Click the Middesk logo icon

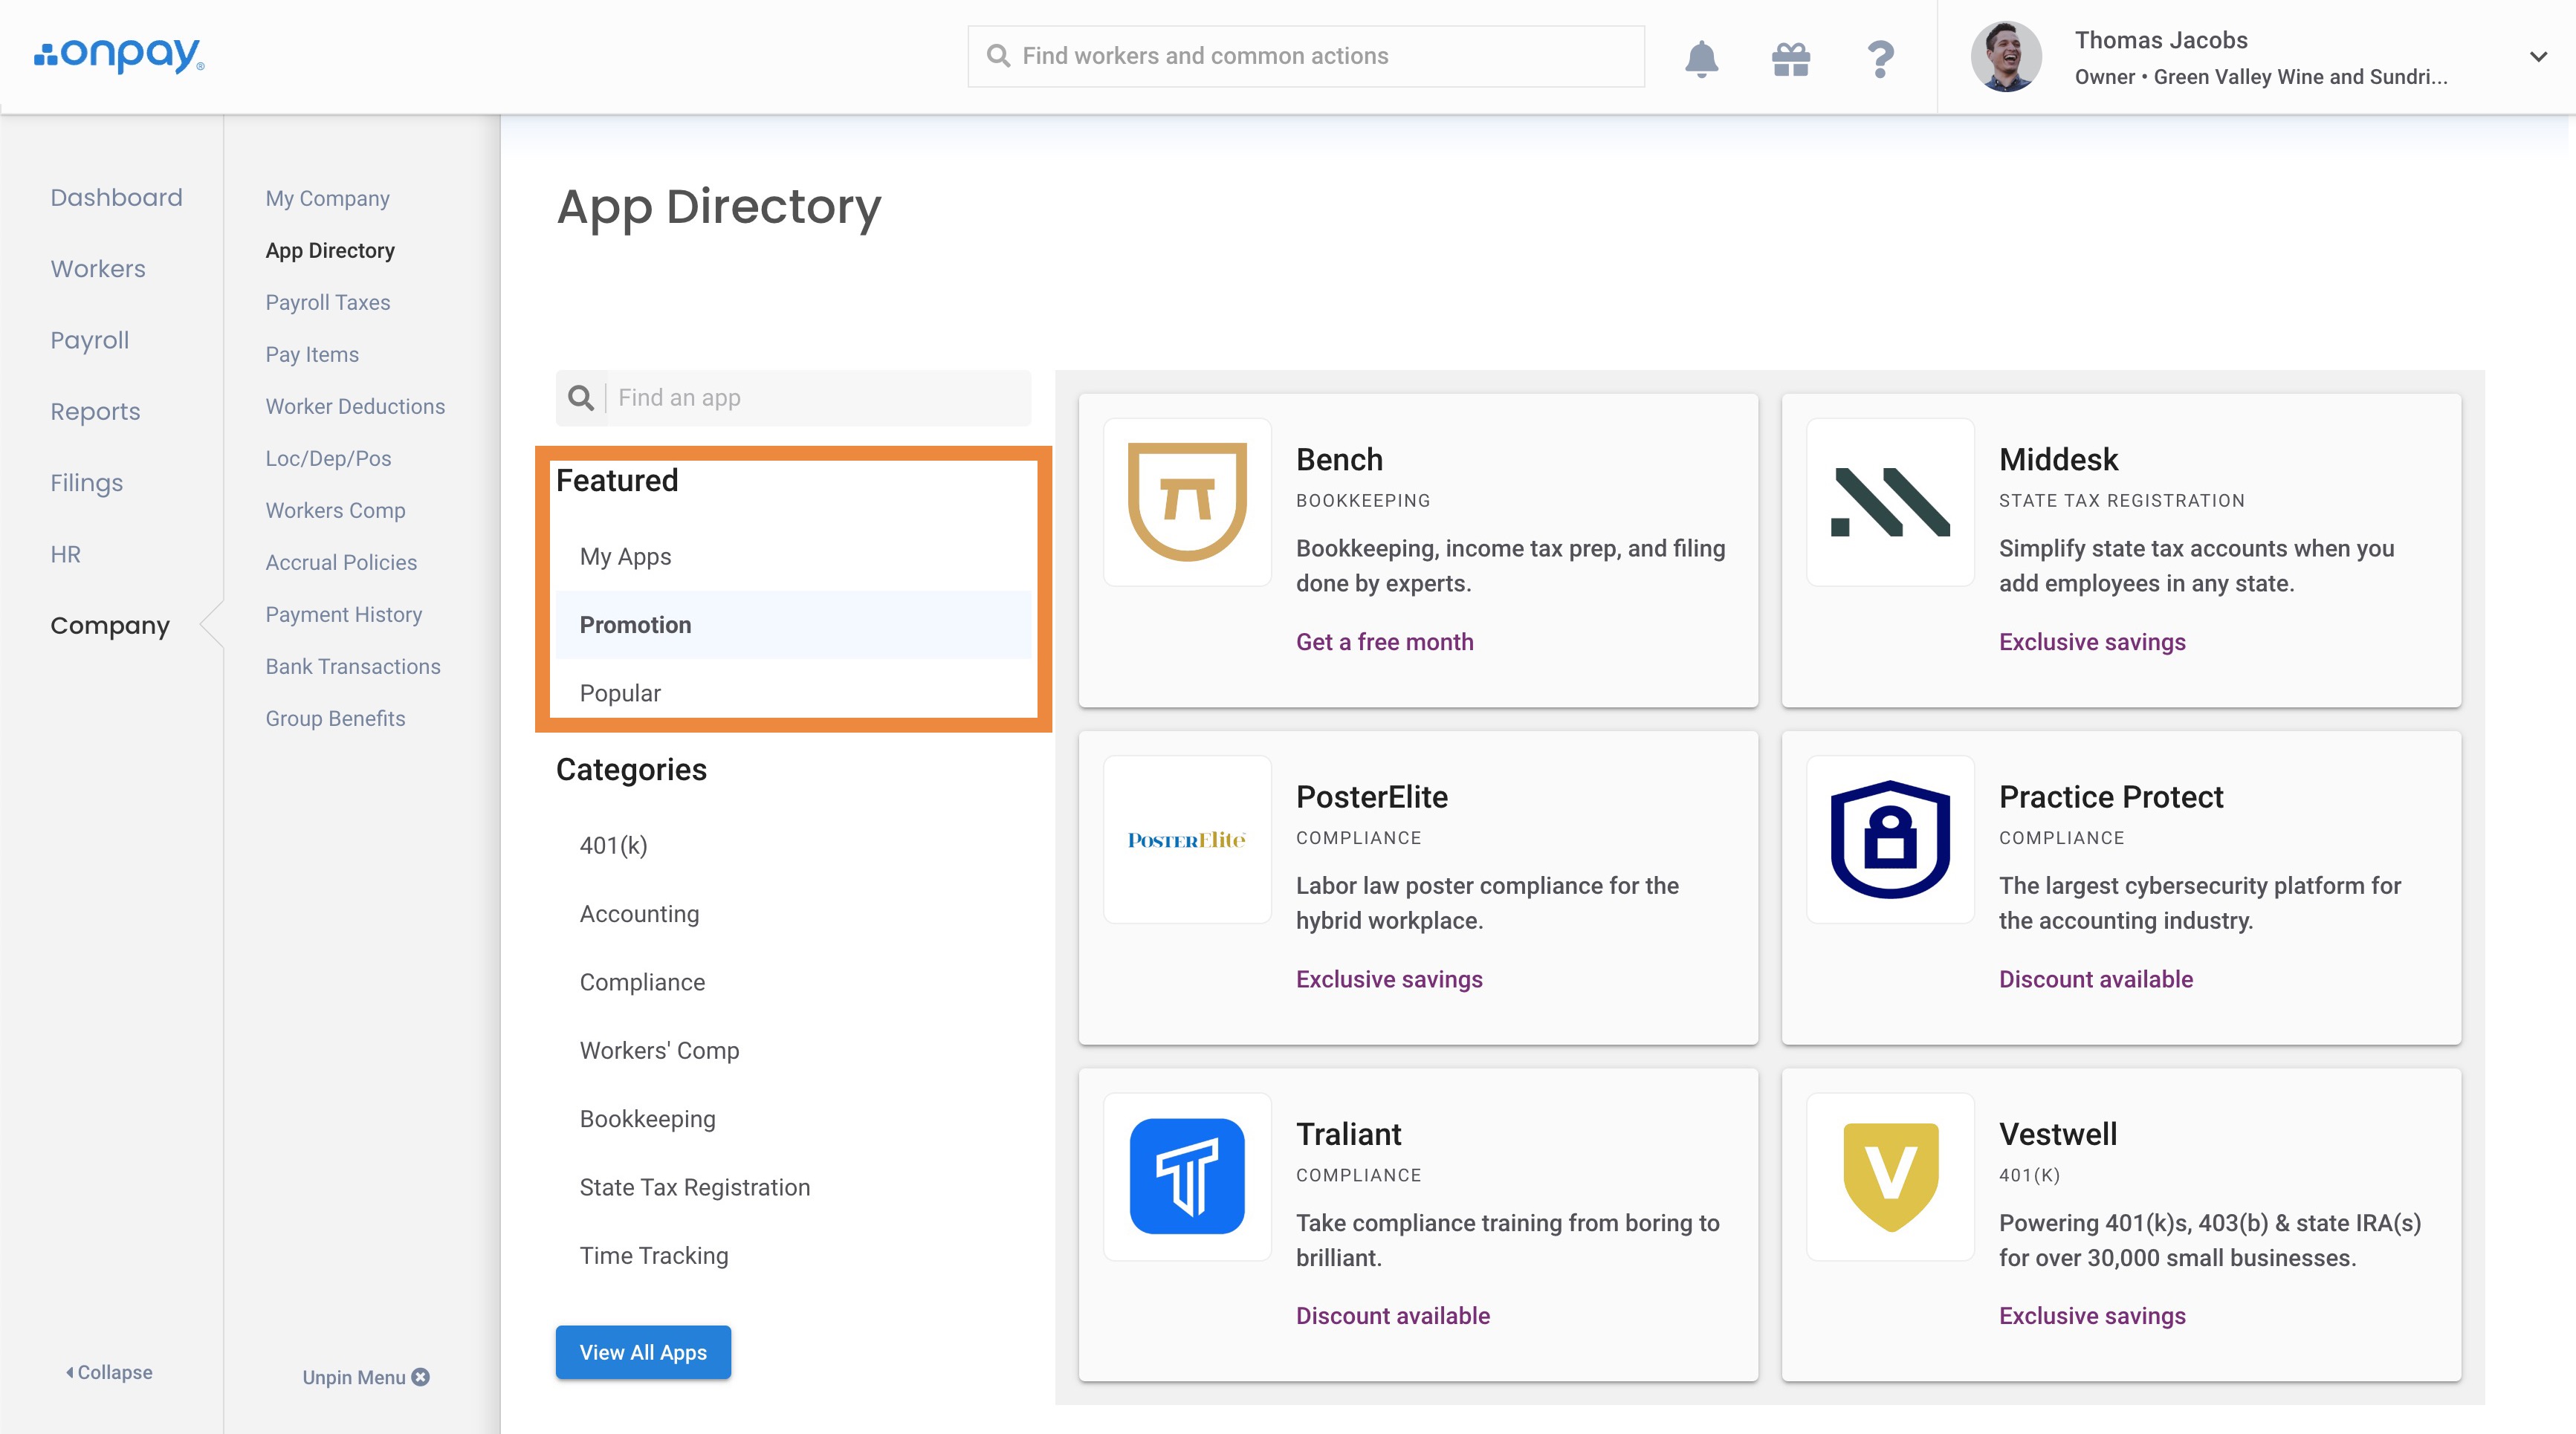(1889, 502)
